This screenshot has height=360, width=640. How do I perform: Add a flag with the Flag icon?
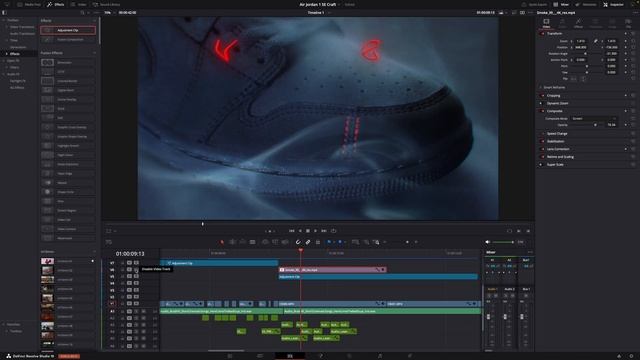point(329,242)
